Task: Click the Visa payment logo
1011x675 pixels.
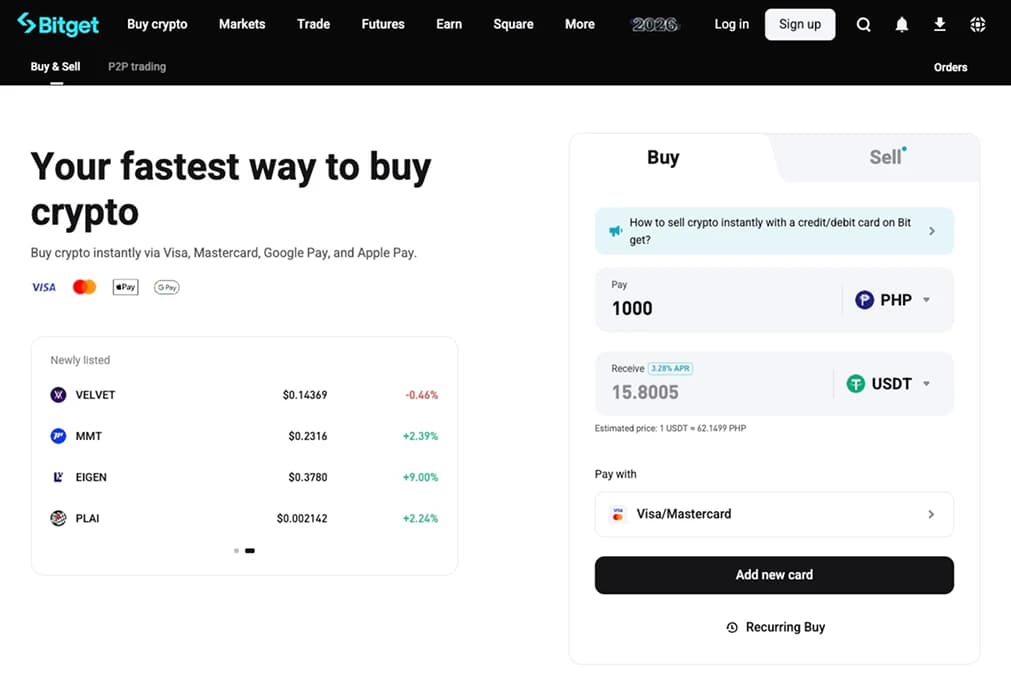Action: pyautogui.click(x=44, y=287)
